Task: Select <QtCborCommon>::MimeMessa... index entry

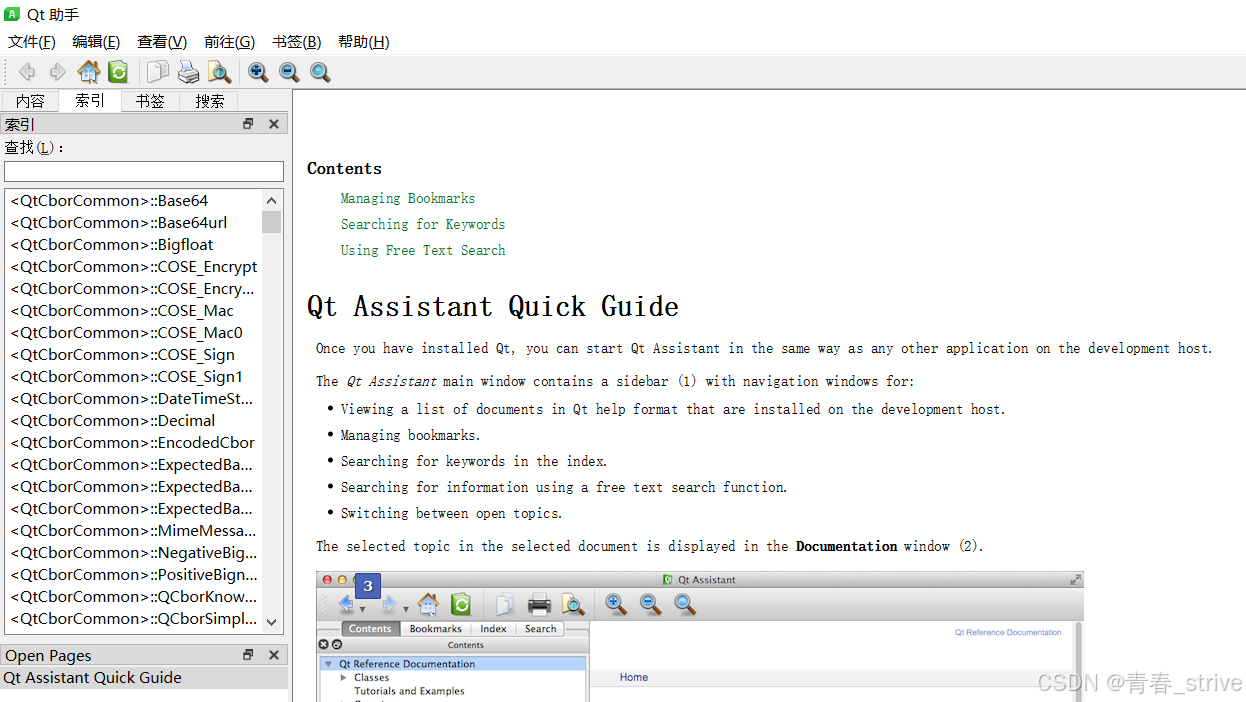Action: [133, 530]
